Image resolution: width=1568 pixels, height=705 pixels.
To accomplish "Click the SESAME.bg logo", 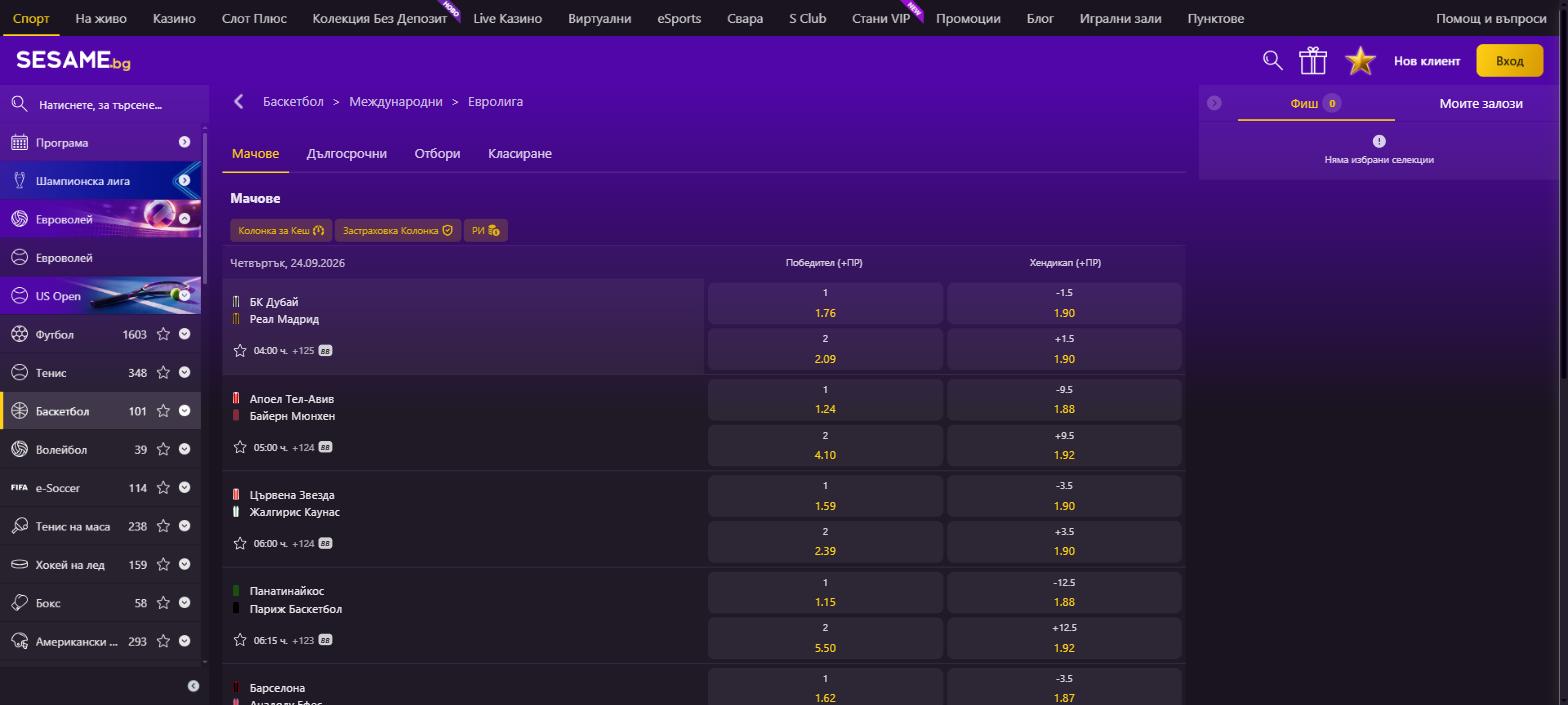I will point(73,61).
